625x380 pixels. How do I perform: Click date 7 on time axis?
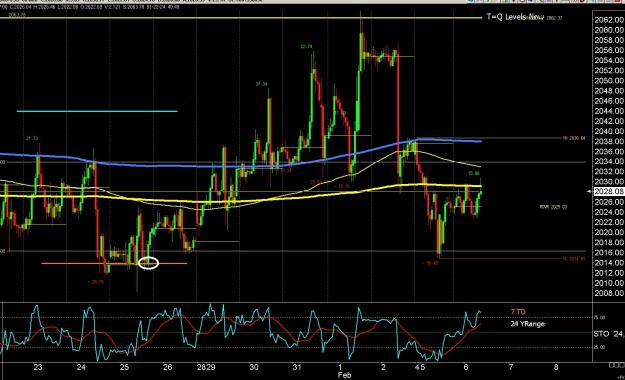click(511, 367)
